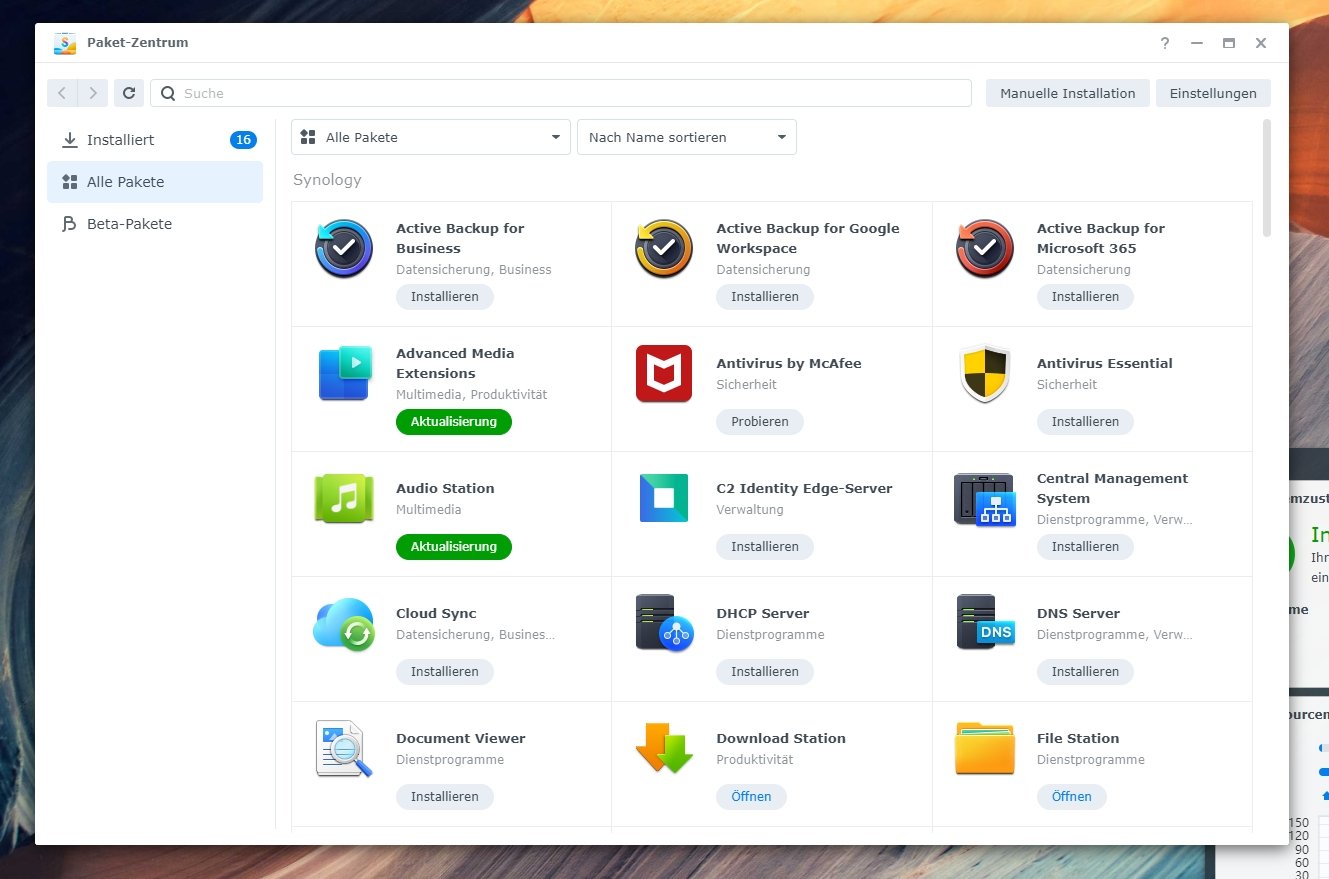1329x879 pixels.
Task: Open the Alle Pakete filter dropdown
Action: 430,136
